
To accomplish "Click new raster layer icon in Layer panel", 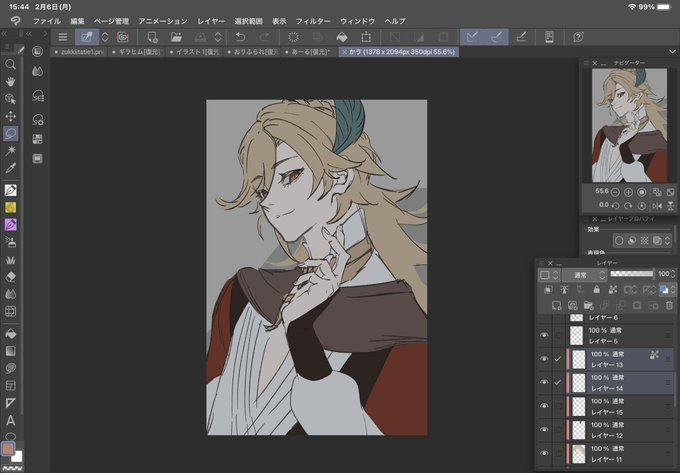I will (x=556, y=306).
